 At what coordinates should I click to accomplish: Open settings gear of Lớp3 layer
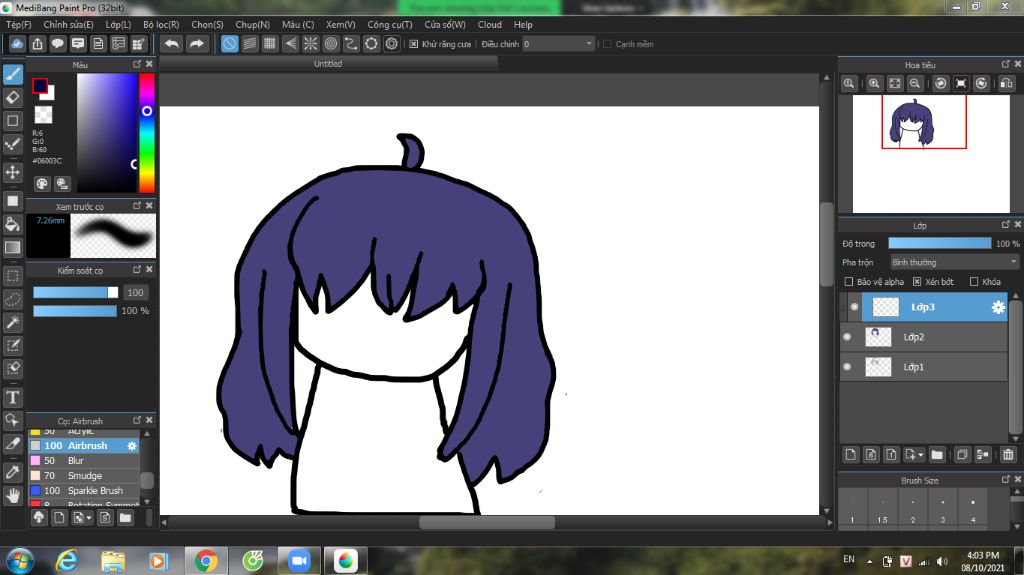998,307
